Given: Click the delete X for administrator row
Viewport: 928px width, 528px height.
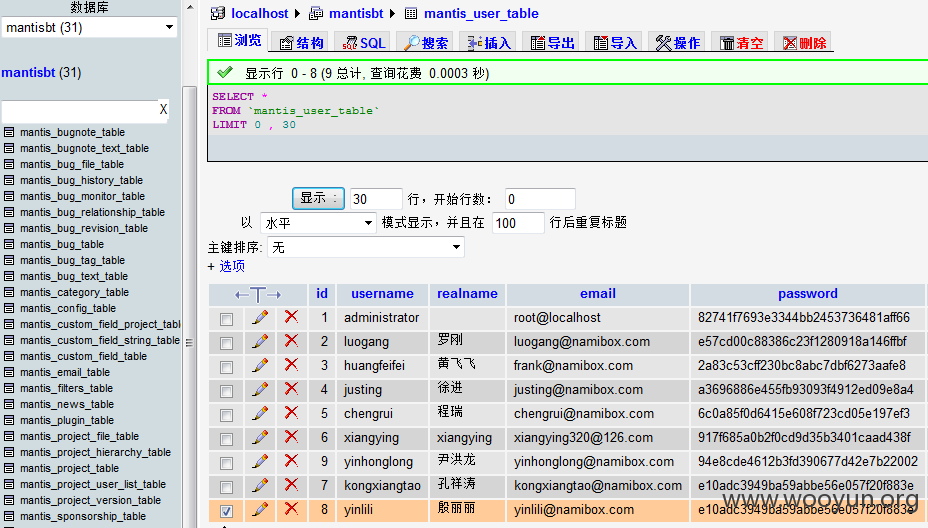Looking at the screenshot, I should [291, 317].
